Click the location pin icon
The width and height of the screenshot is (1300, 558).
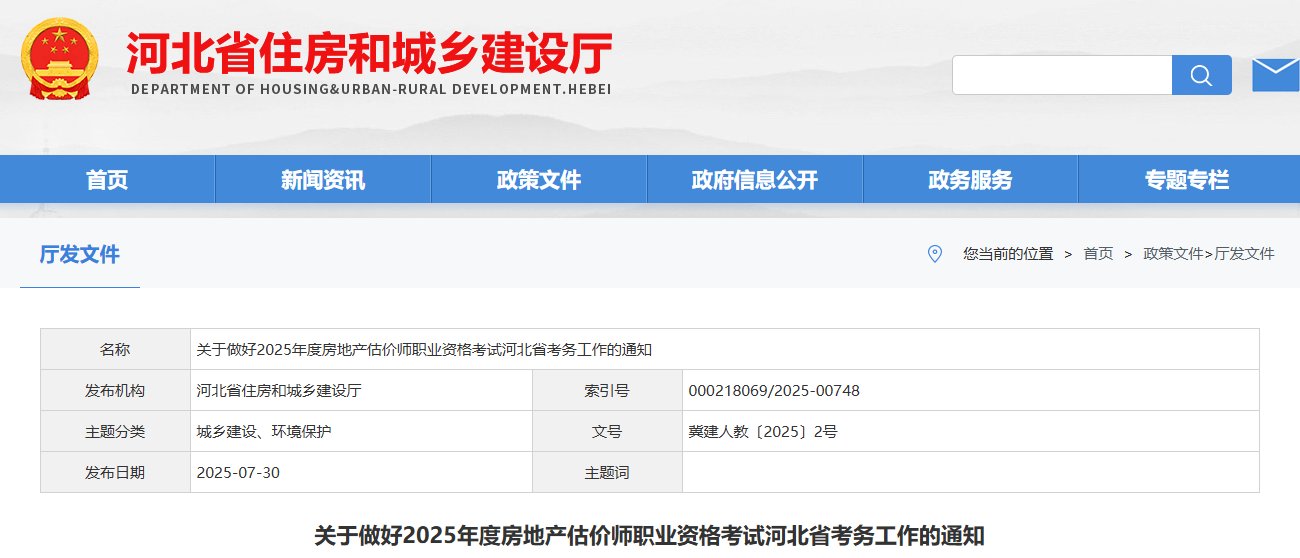click(935, 254)
